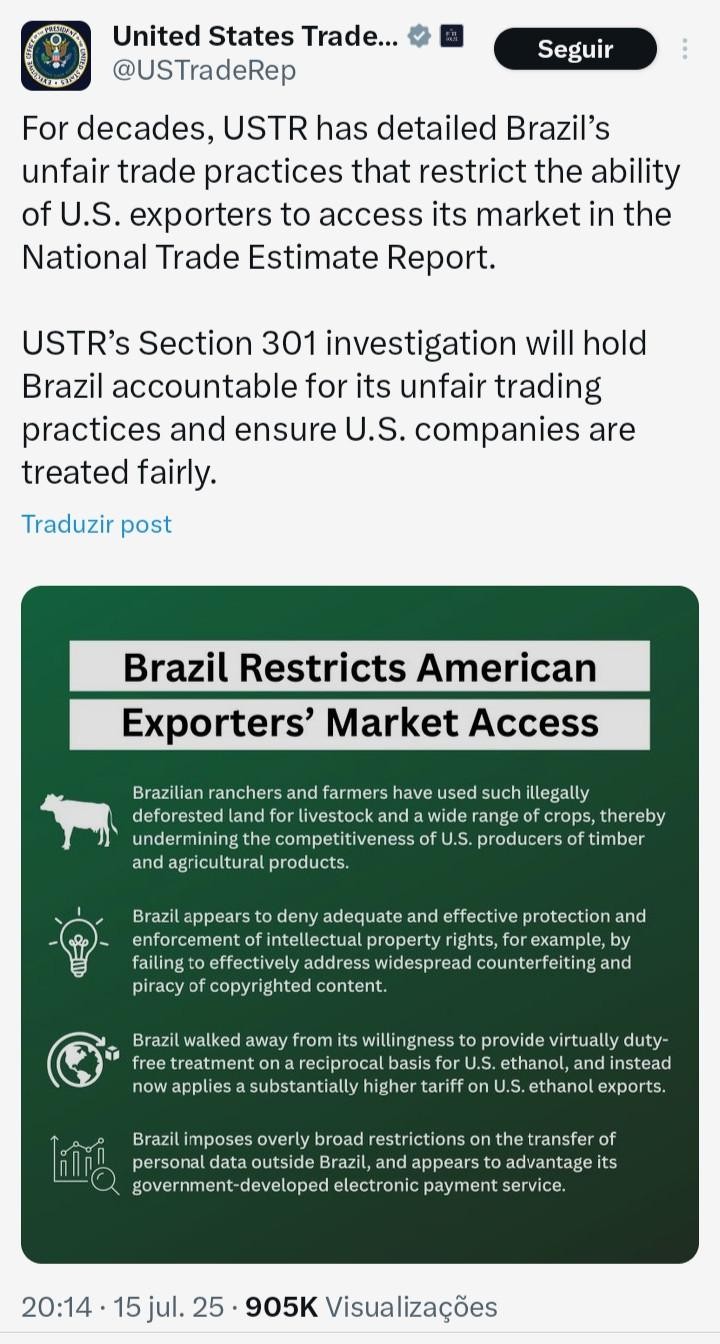Open the Traduzir post link
720x1344 pixels.
point(95,523)
